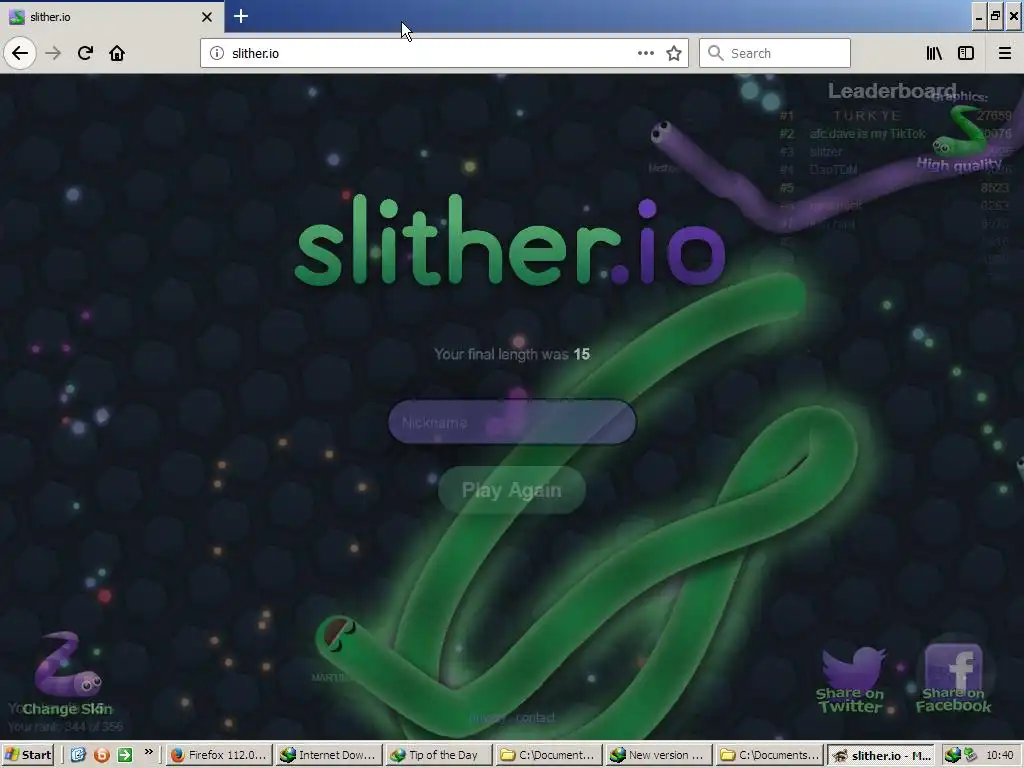The image size is (1024, 768).
Task: Click the magnifier icon in search box
Action: point(716,53)
